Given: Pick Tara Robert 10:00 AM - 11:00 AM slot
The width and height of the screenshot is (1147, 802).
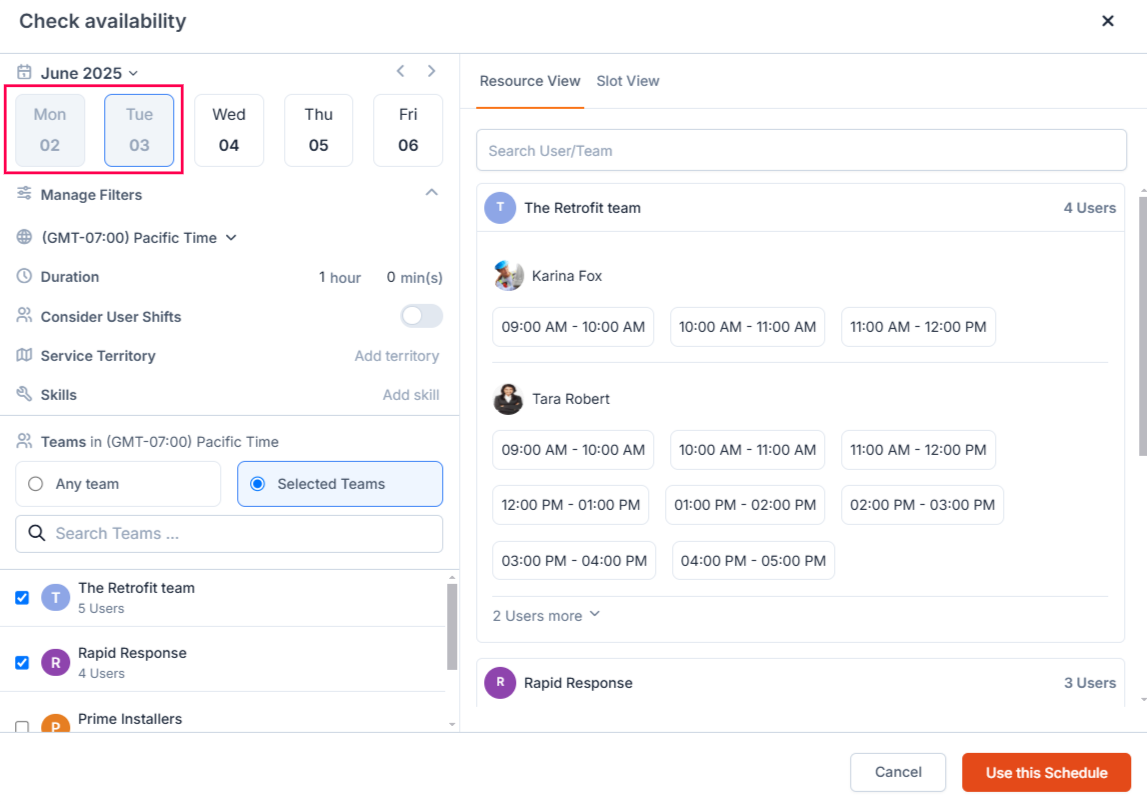Looking at the screenshot, I should [x=747, y=449].
